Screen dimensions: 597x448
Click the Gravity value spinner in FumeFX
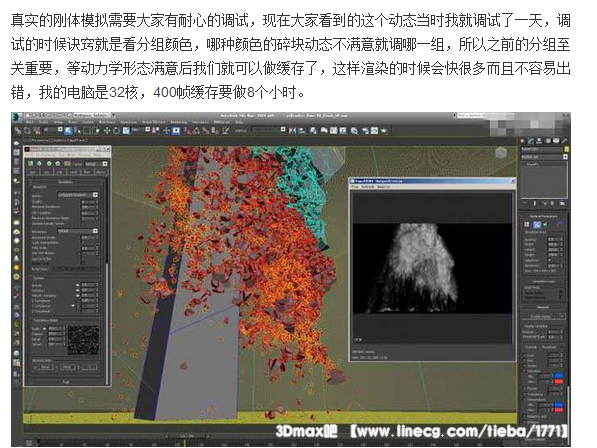click(x=97, y=285)
